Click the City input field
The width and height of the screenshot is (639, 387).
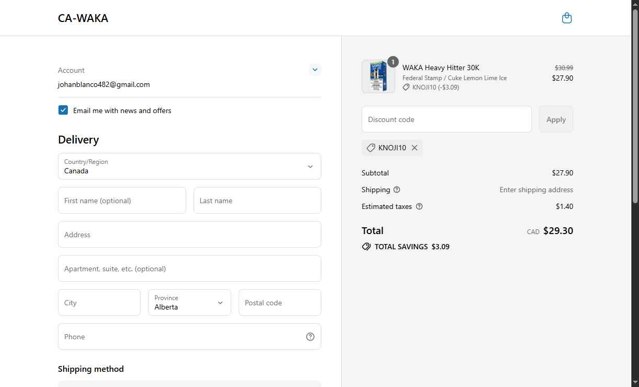point(99,303)
